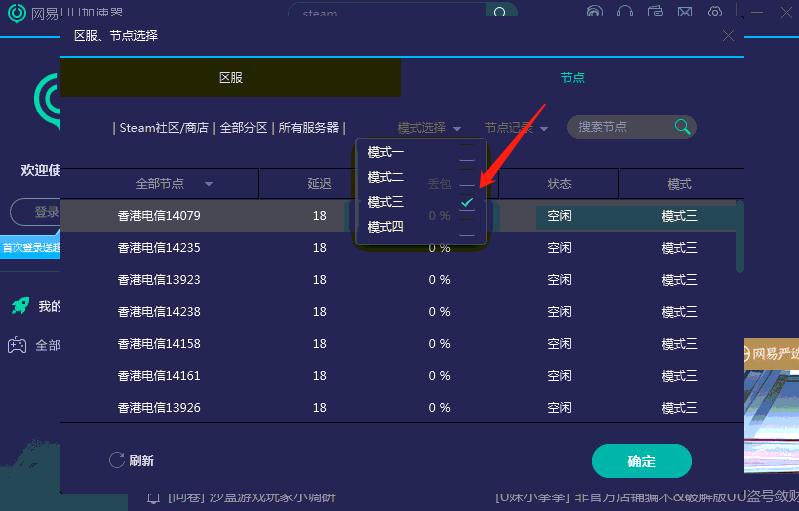The width and height of the screenshot is (799, 511).
Task: Select node 香港电信14238
Action: [159, 312]
